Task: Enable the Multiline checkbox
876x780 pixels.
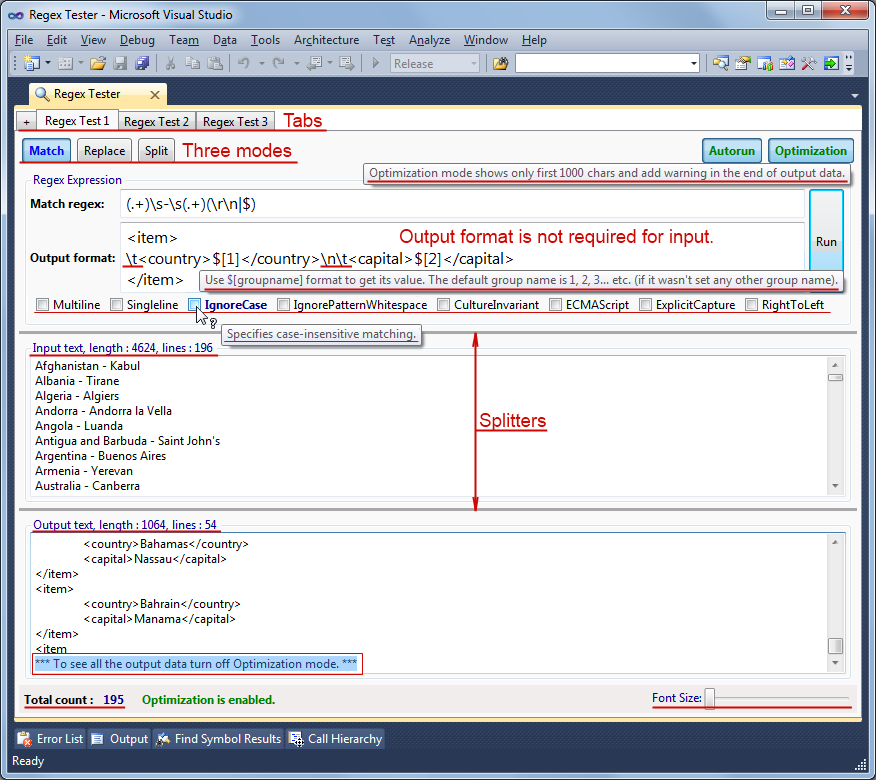Action: (x=42, y=305)
